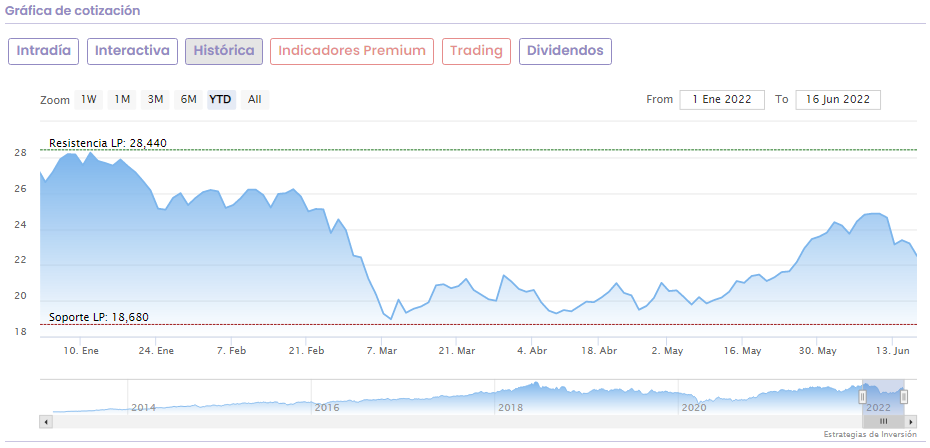
Task: Show the Dividendos tab
Action: pyautogui.click(x=565, y=51)
